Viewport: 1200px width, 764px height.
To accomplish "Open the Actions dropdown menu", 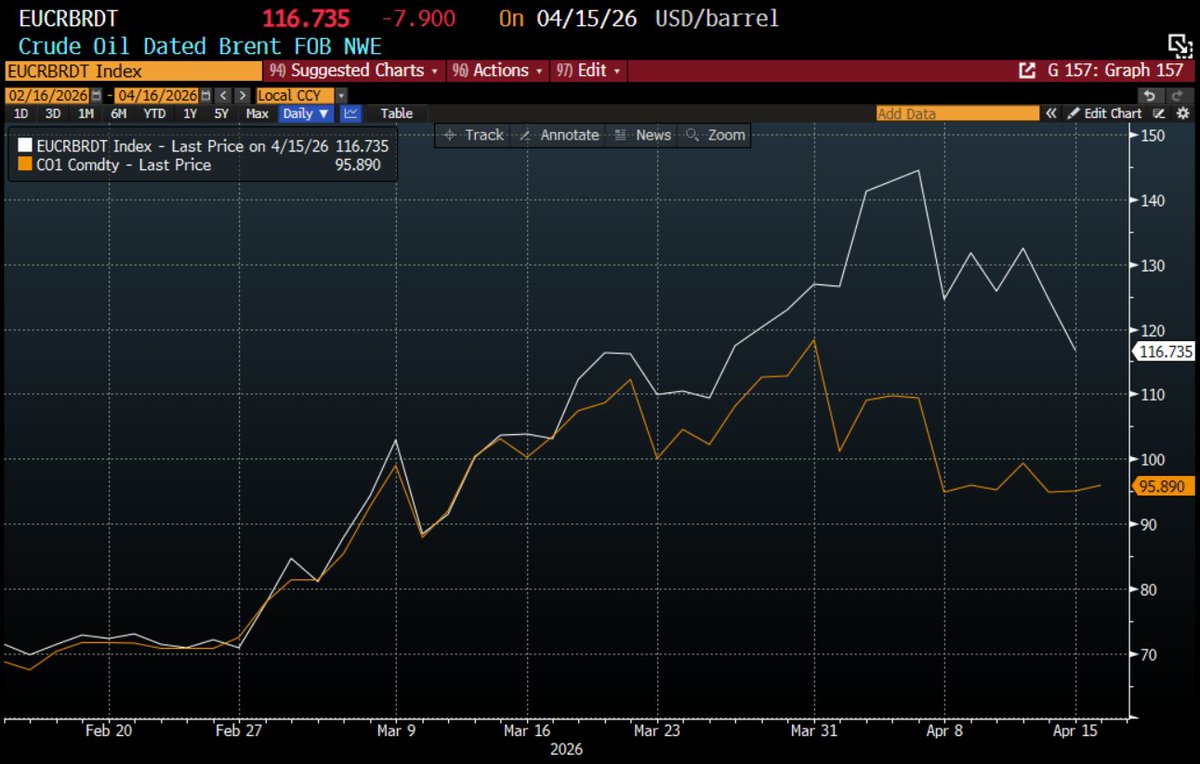I will (x=497, y=71).
